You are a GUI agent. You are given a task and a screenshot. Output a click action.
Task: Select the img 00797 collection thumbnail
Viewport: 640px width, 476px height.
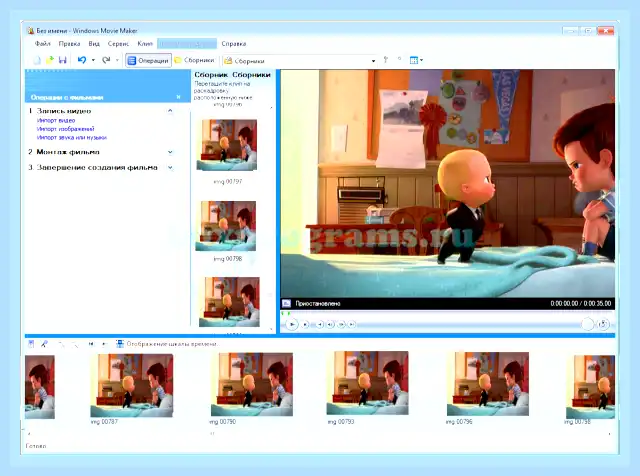click(227, 145)
